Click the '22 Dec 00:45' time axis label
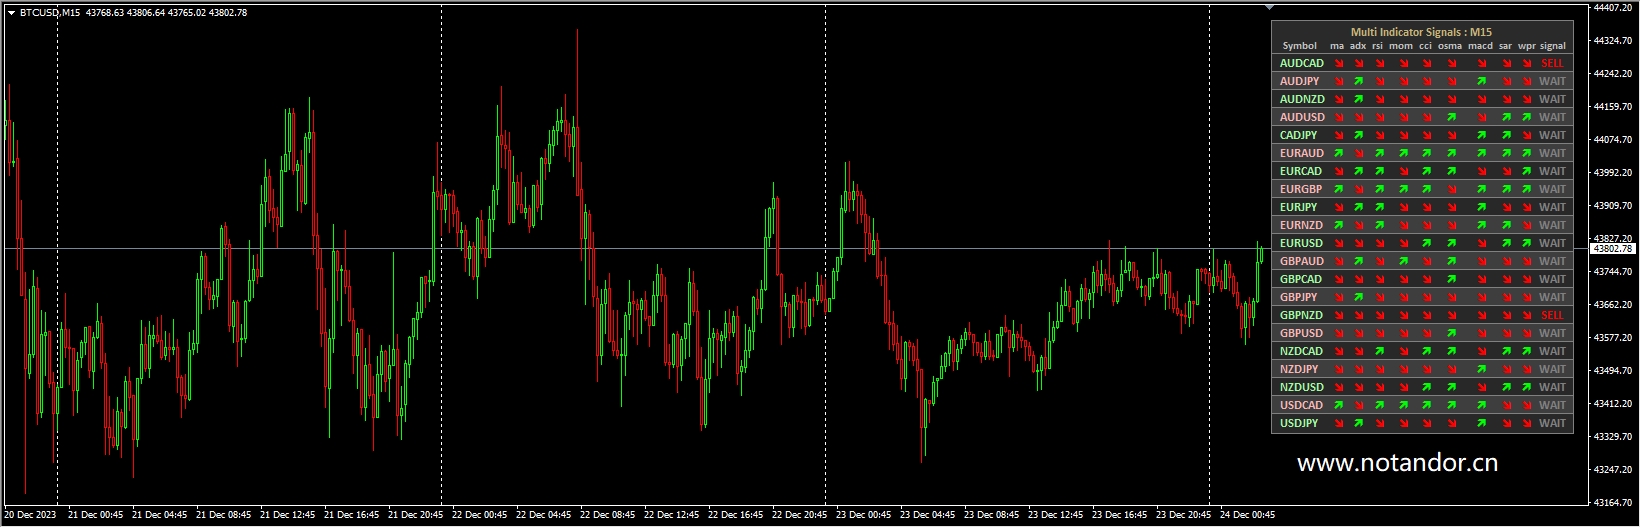Viewport: 1641px width, 528px height. [x=480, y=516]
